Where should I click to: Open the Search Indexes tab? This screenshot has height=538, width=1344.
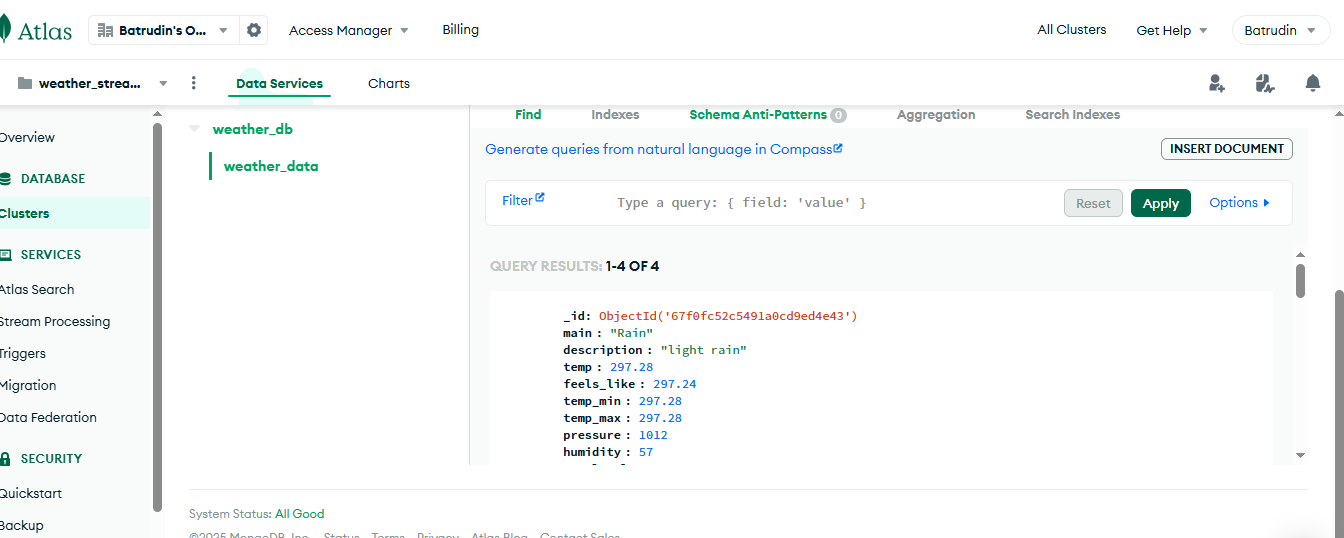click(x=1072, y=115)
